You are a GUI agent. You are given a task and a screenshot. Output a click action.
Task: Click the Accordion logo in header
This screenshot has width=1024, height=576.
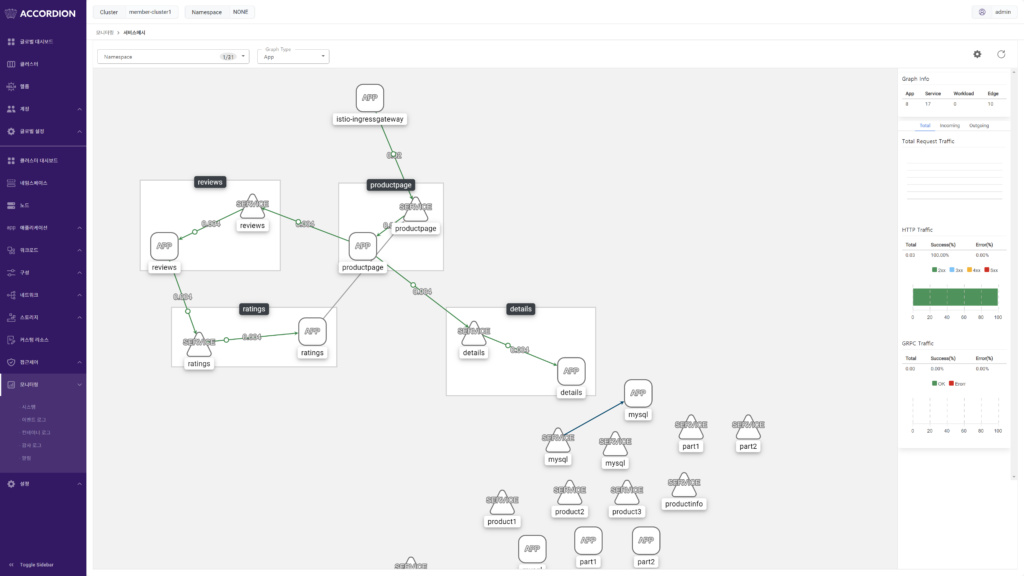[x=40, y=13]
